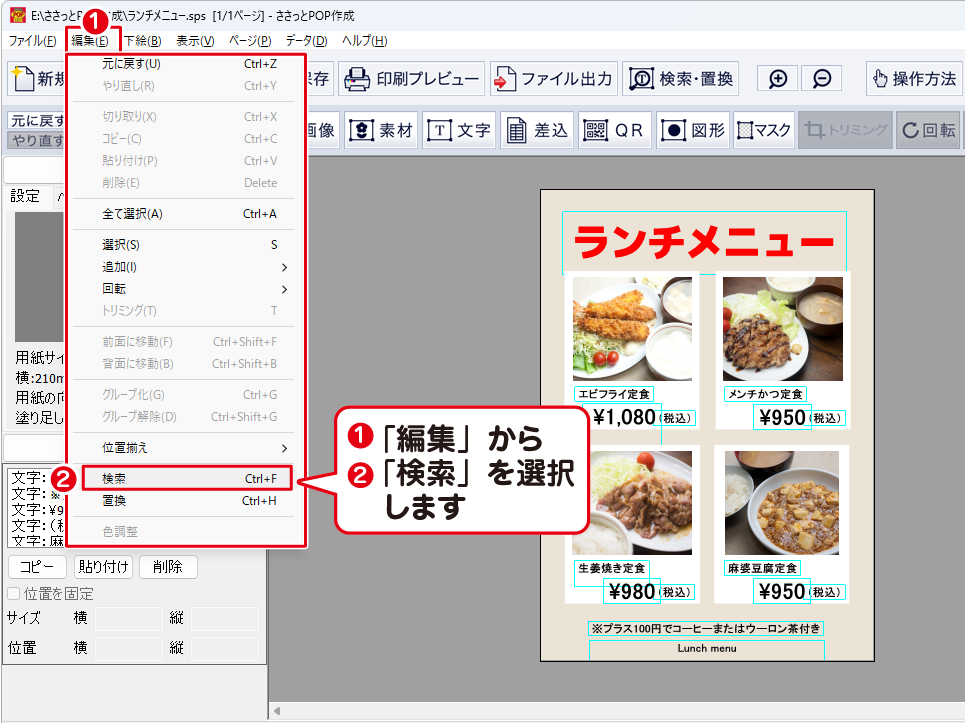Click the 印刷プレビュー printer icon button
Image resolution: width=965 pixels, height=724 pixels.
(x=412, y=79)
